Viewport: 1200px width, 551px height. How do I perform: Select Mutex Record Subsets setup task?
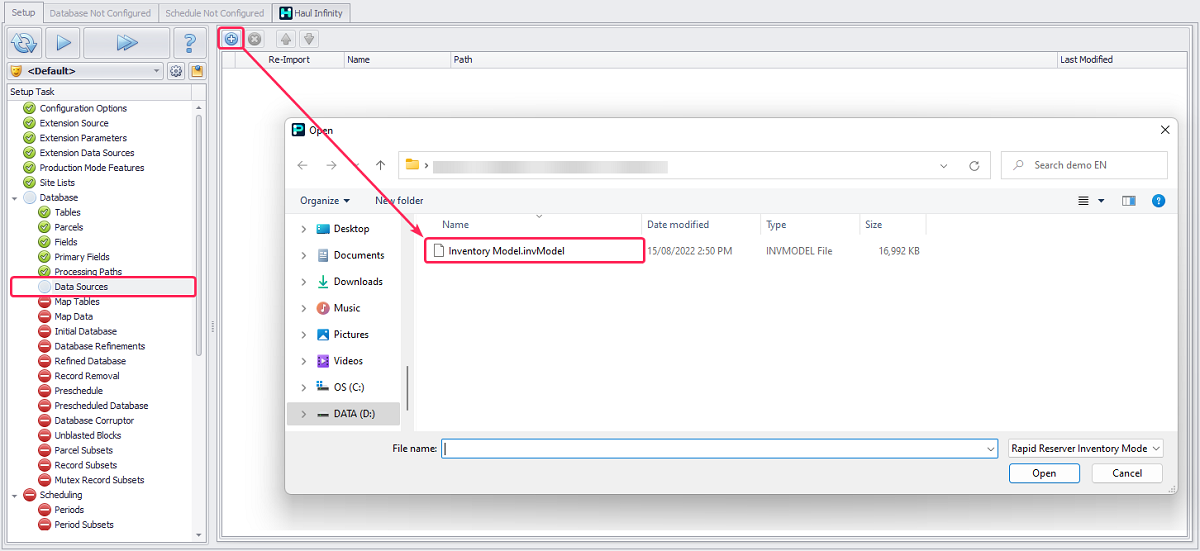[99, 480]
